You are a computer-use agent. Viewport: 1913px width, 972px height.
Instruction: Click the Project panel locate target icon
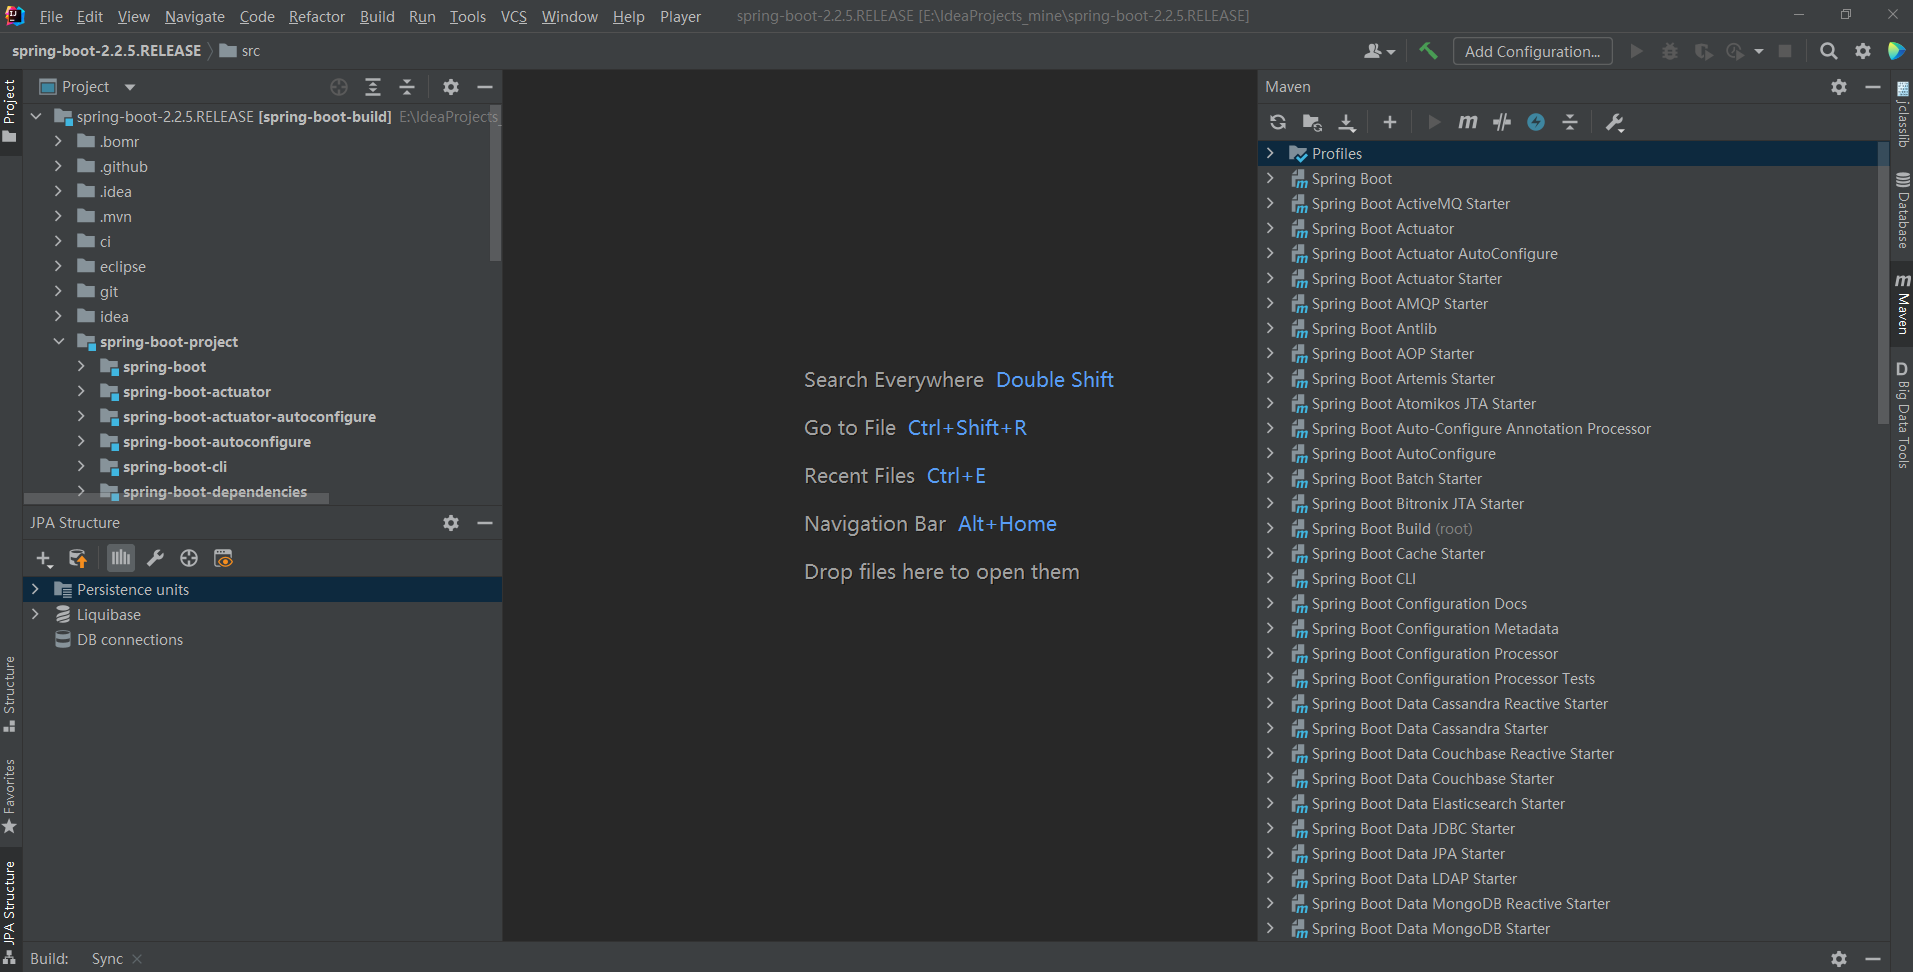[339, 87]
